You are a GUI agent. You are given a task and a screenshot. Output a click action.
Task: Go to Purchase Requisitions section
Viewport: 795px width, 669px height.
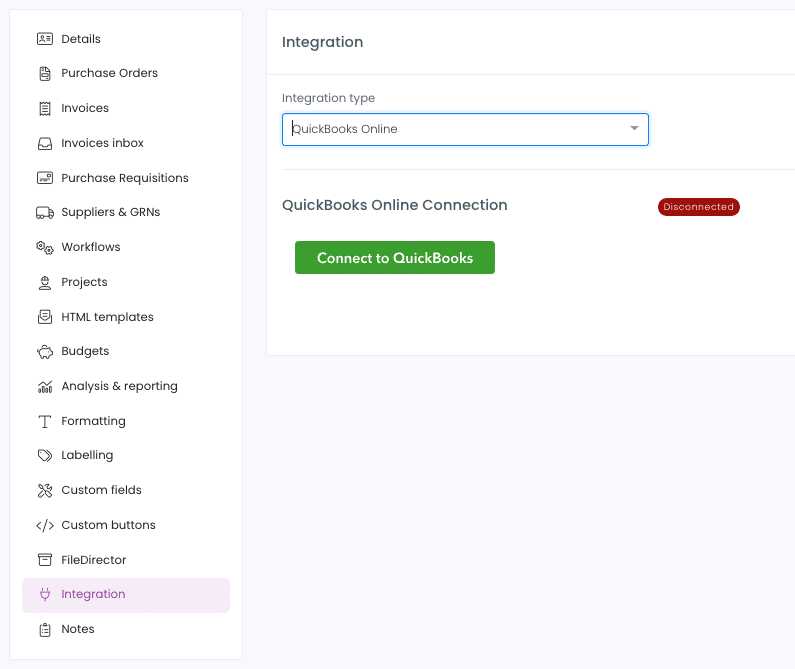tap(126, 178)
